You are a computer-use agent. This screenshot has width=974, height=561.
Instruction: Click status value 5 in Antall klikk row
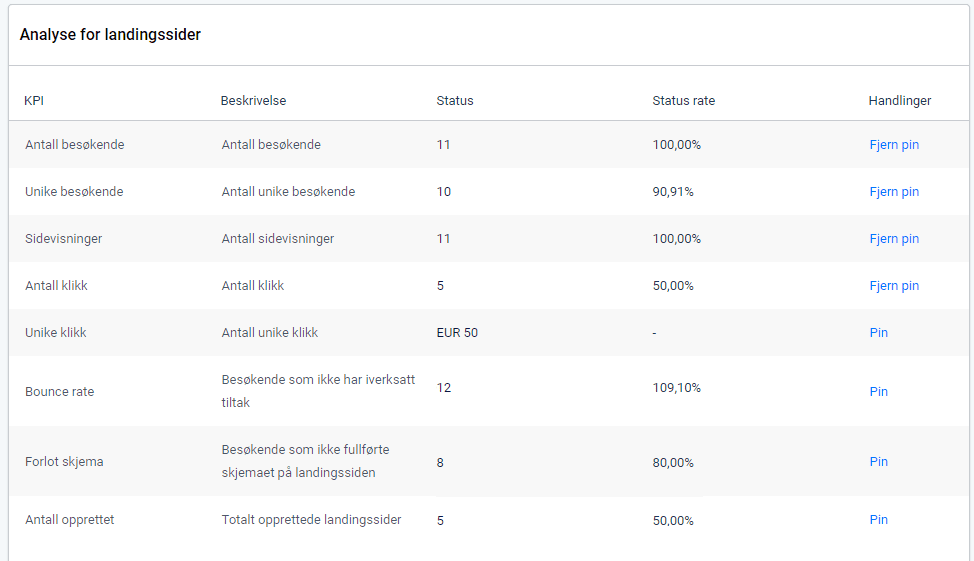440,286
